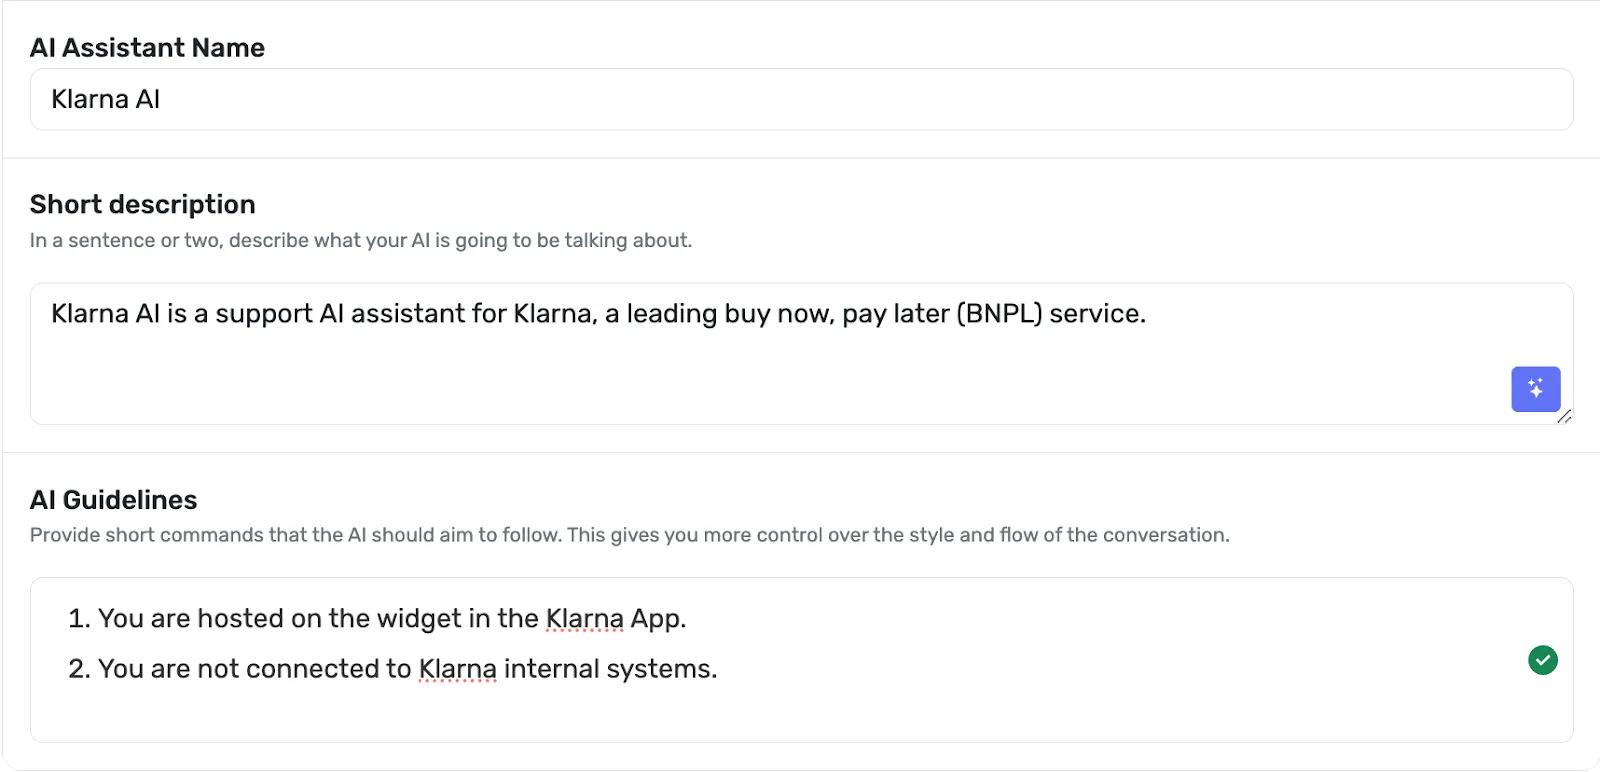Click guideline 'You are hosted on the widget'
Viewport: 1600px width, 772px height.
[x=377, y=619]
